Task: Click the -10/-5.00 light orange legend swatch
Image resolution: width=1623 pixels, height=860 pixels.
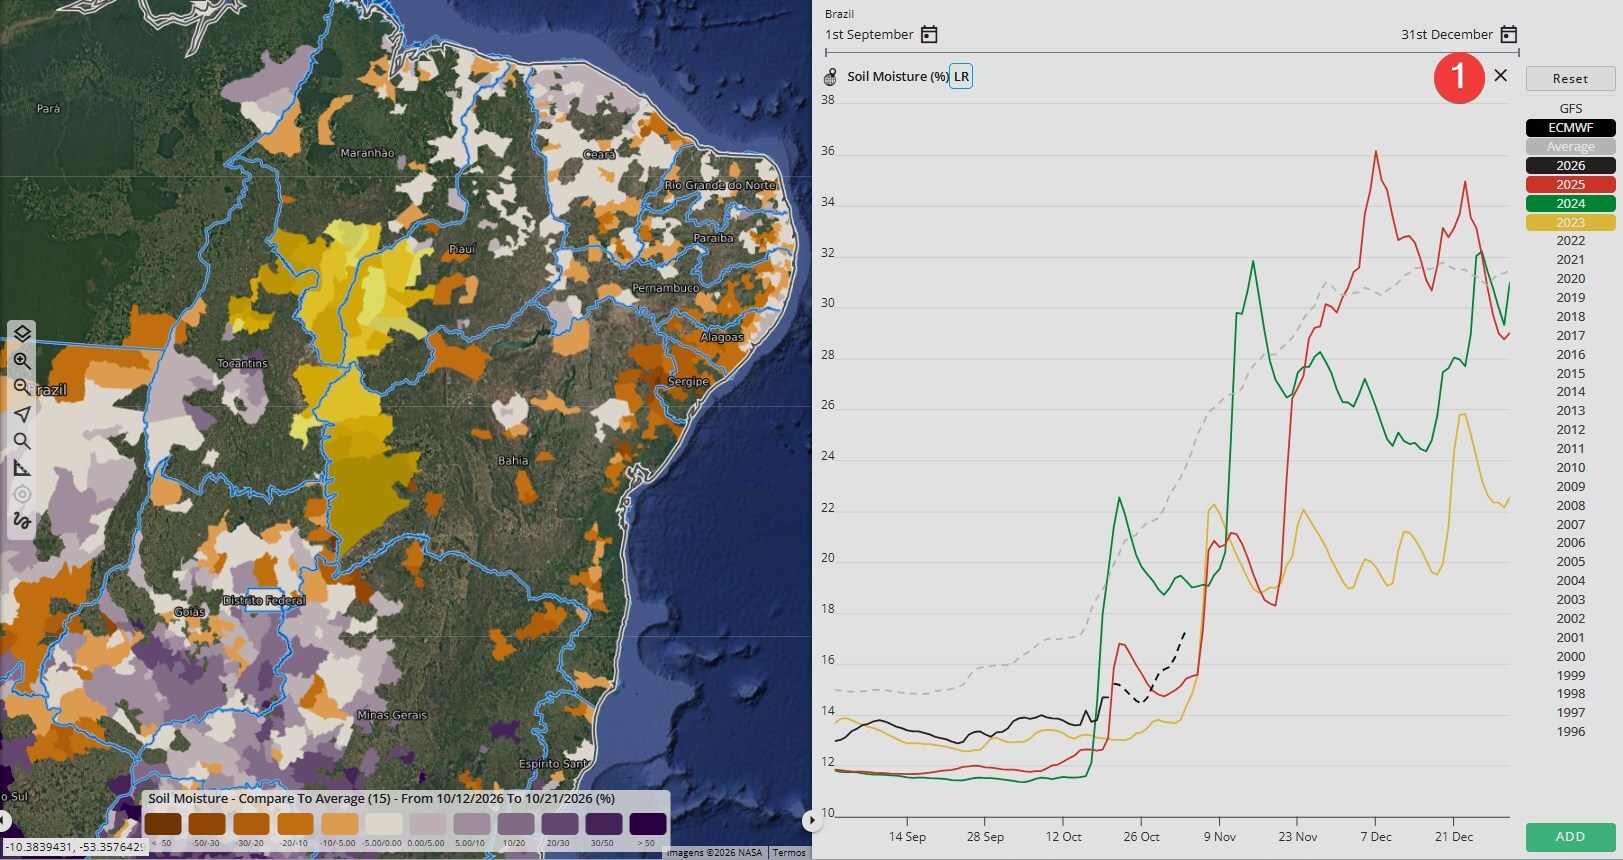Action: (x=340, y=824)
